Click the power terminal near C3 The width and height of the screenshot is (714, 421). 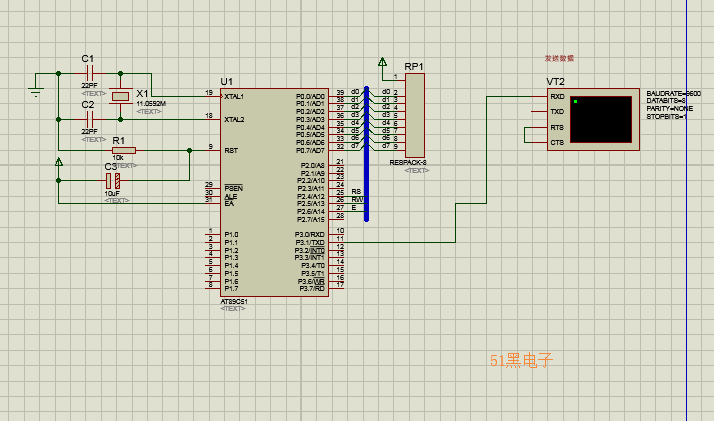[59, 162]
